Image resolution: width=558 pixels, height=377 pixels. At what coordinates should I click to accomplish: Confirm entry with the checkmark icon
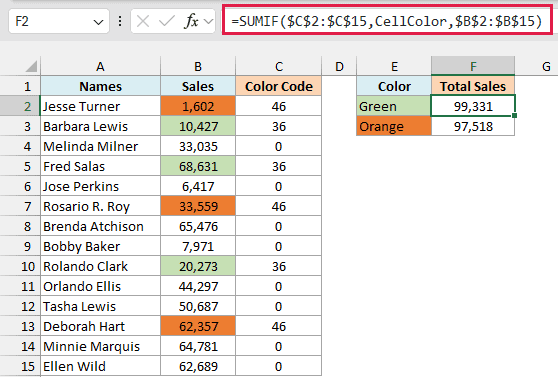[167, 21]
